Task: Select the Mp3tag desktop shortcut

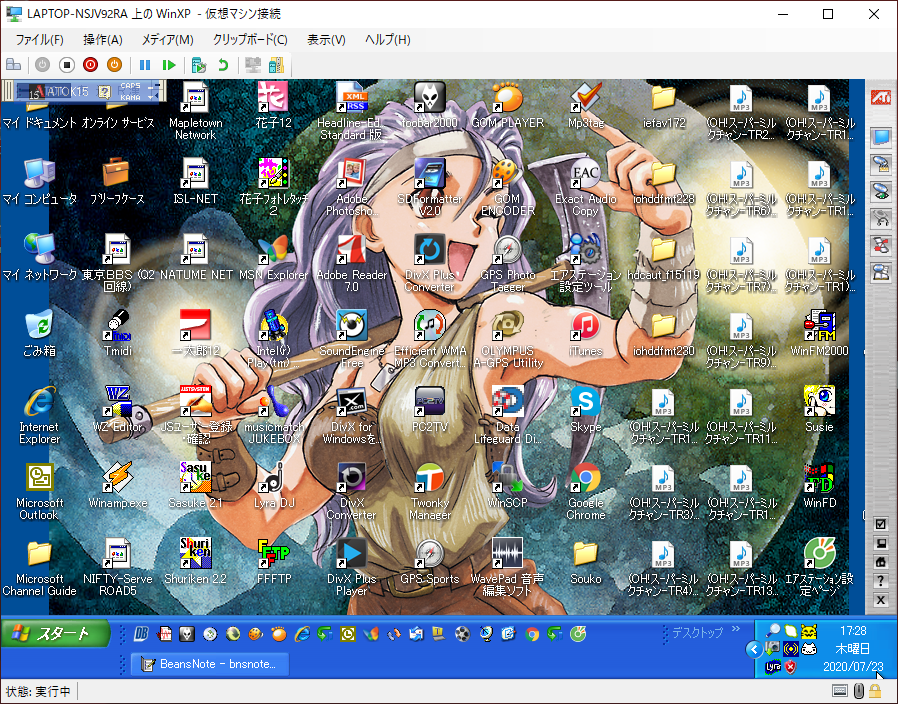Action: [586, 105]
